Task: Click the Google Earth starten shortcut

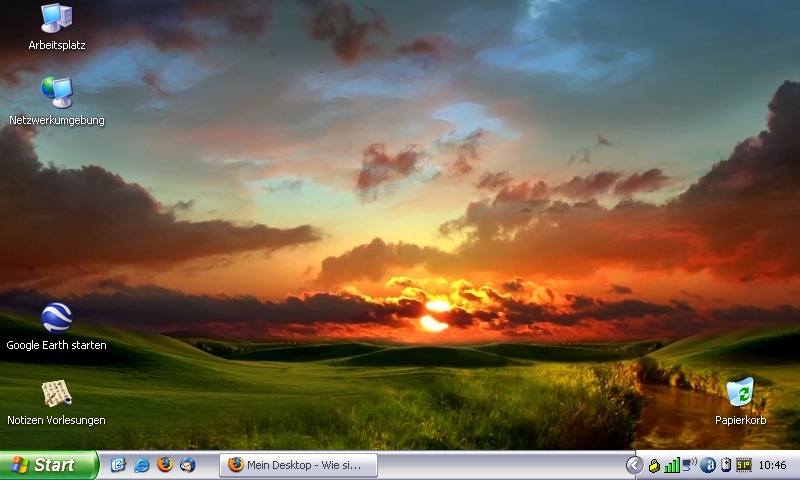Action: click(x=56, y=318)
